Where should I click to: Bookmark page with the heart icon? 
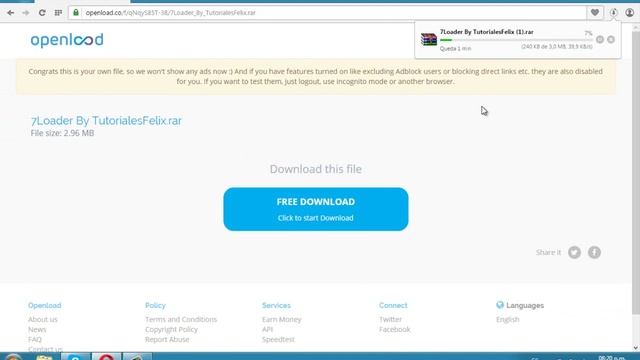click(595, 13)
